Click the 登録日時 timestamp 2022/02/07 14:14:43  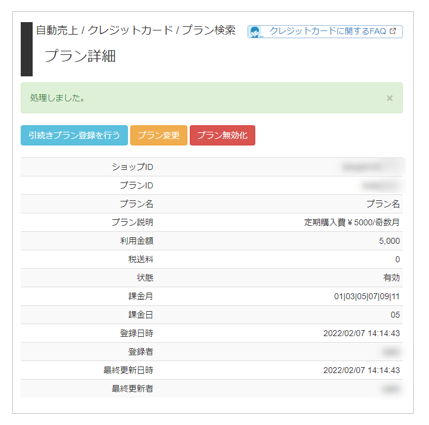[x=362, y=333]
